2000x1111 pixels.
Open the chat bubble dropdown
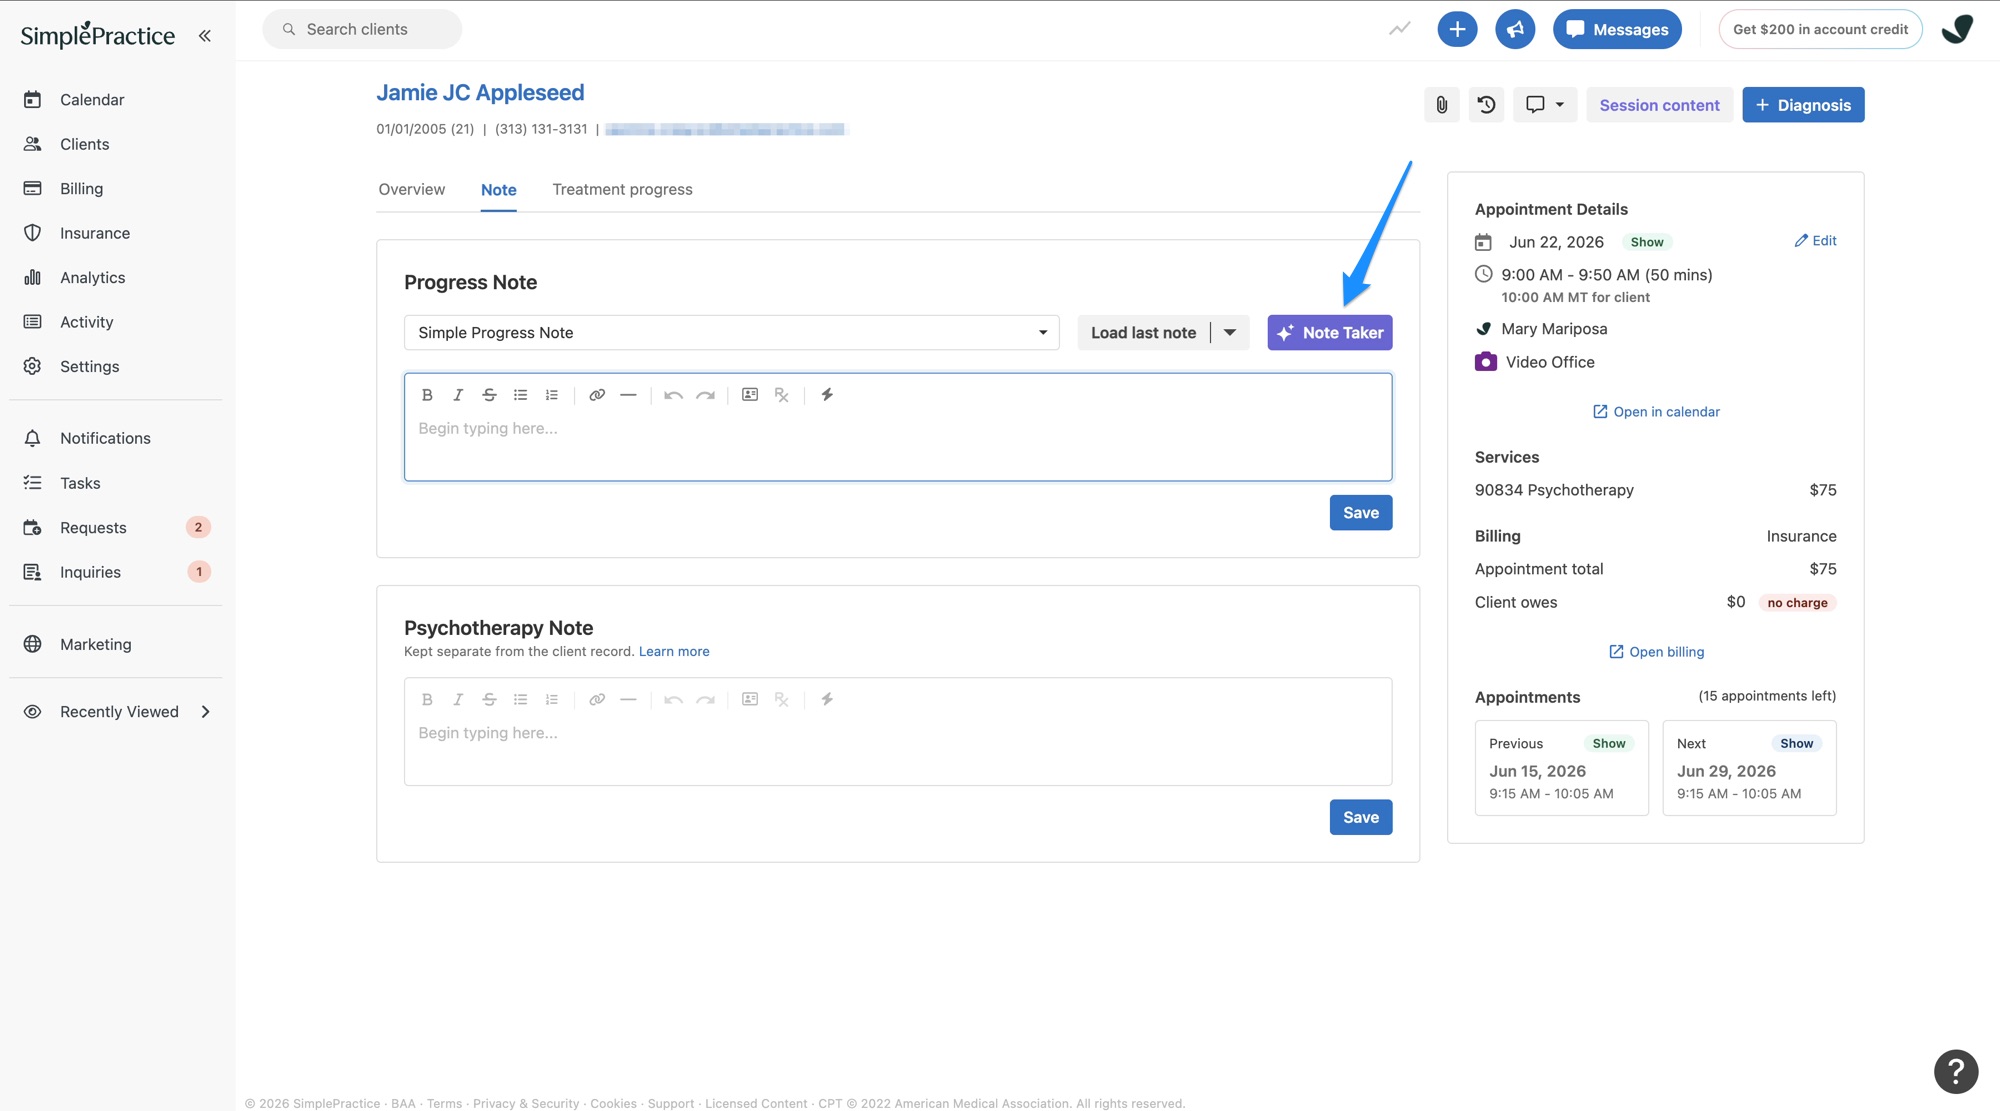pyautogui.click(x=1545, y=105)
